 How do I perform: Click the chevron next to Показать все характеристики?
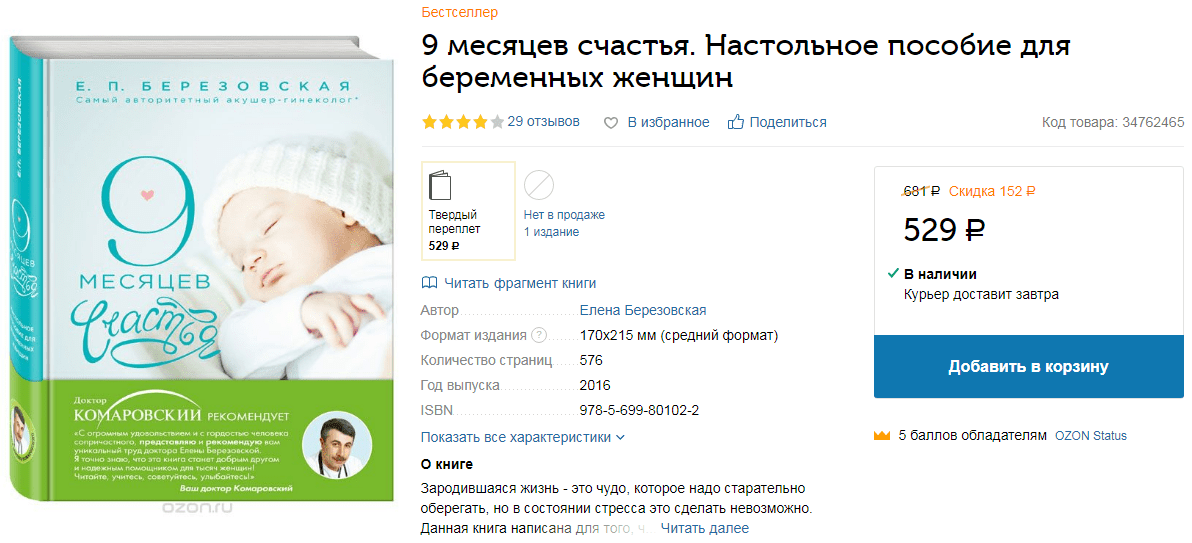pos(620,437)
